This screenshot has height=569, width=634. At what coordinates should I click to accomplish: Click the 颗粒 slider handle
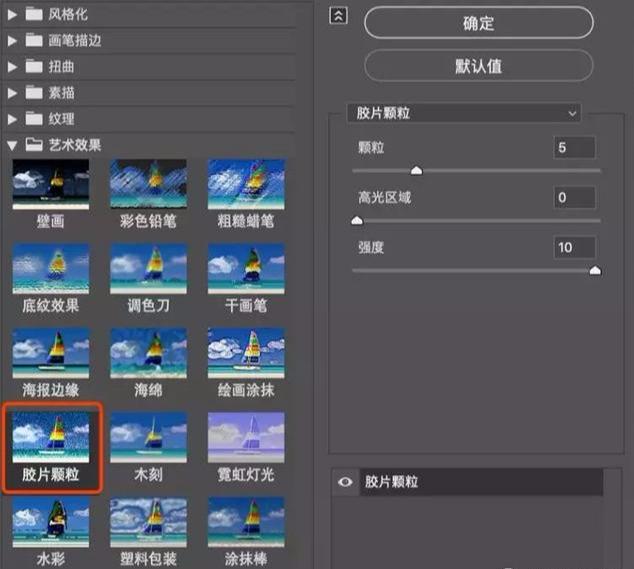[x=416, y=171]
